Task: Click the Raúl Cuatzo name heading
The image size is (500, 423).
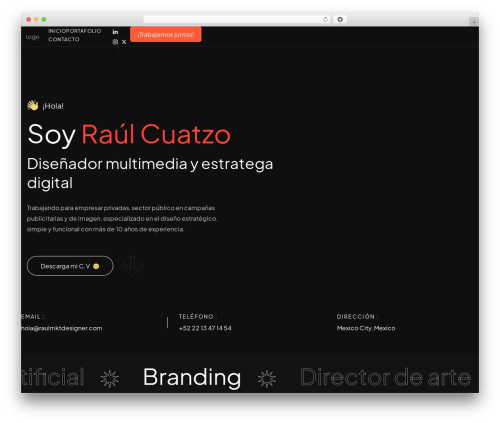Action: pyautogui.click(x=156, y=135)
